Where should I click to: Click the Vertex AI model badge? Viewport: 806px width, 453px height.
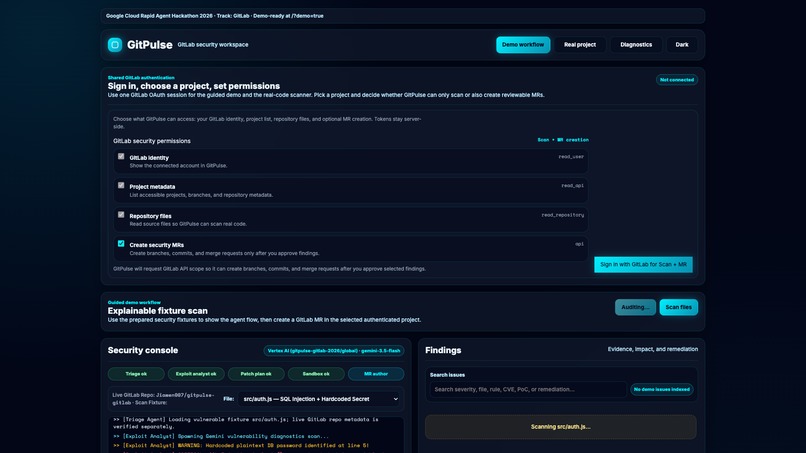[x=334, y=351]
